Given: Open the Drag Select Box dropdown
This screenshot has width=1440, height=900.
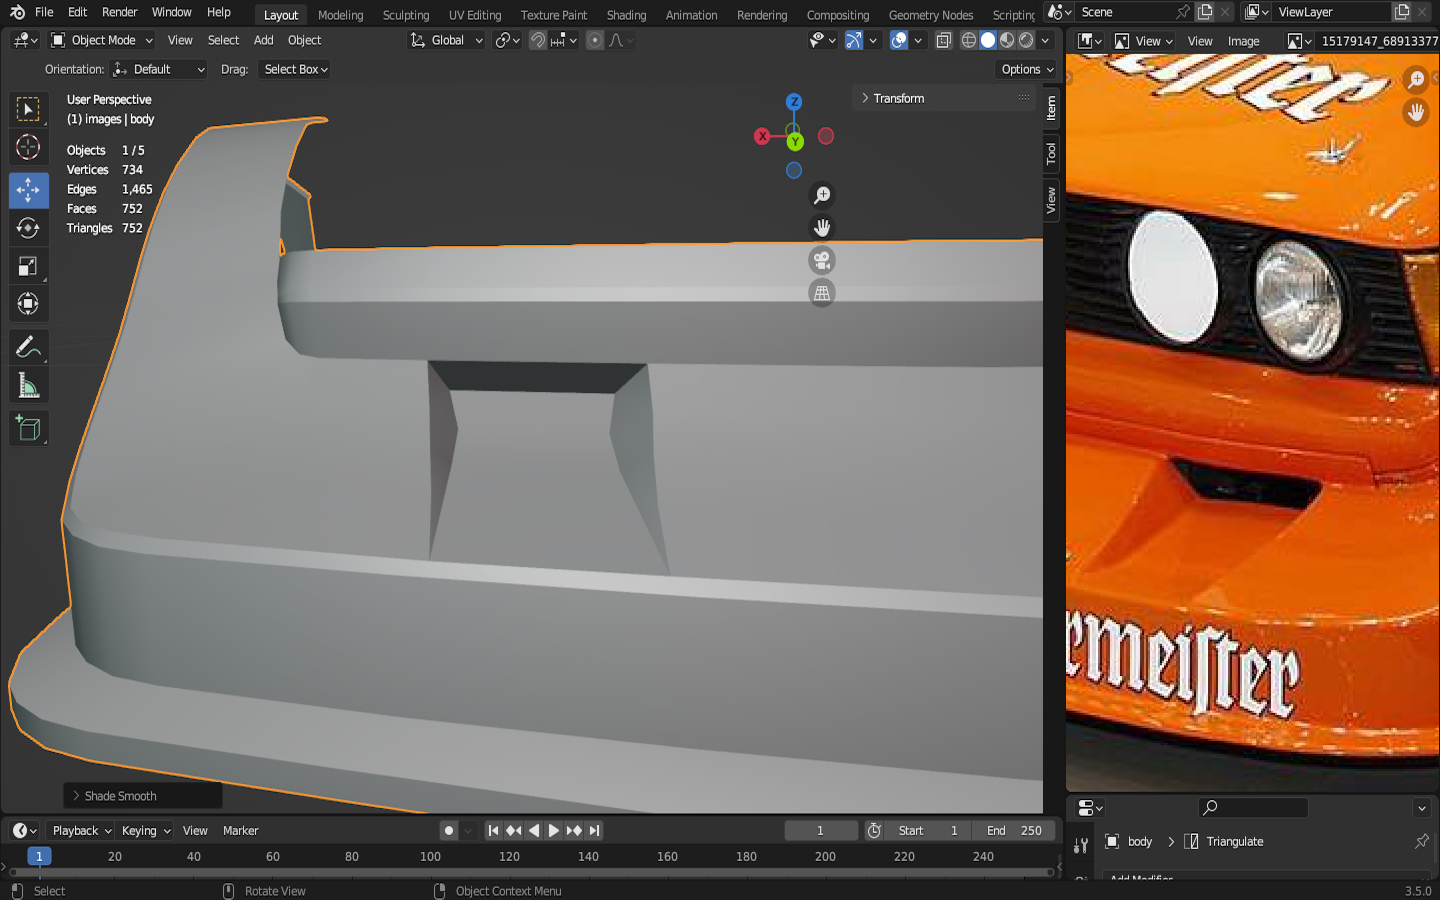Looking at the screenshot, I should [x=294, y=69].
